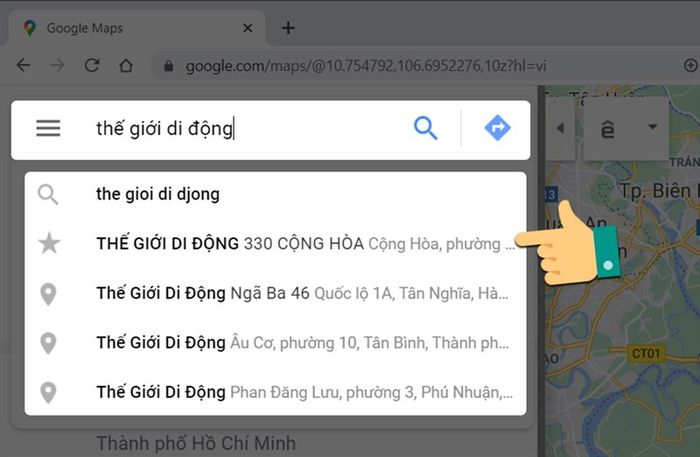Expand the input tools dropdown arrow

(x=653, y=127)
